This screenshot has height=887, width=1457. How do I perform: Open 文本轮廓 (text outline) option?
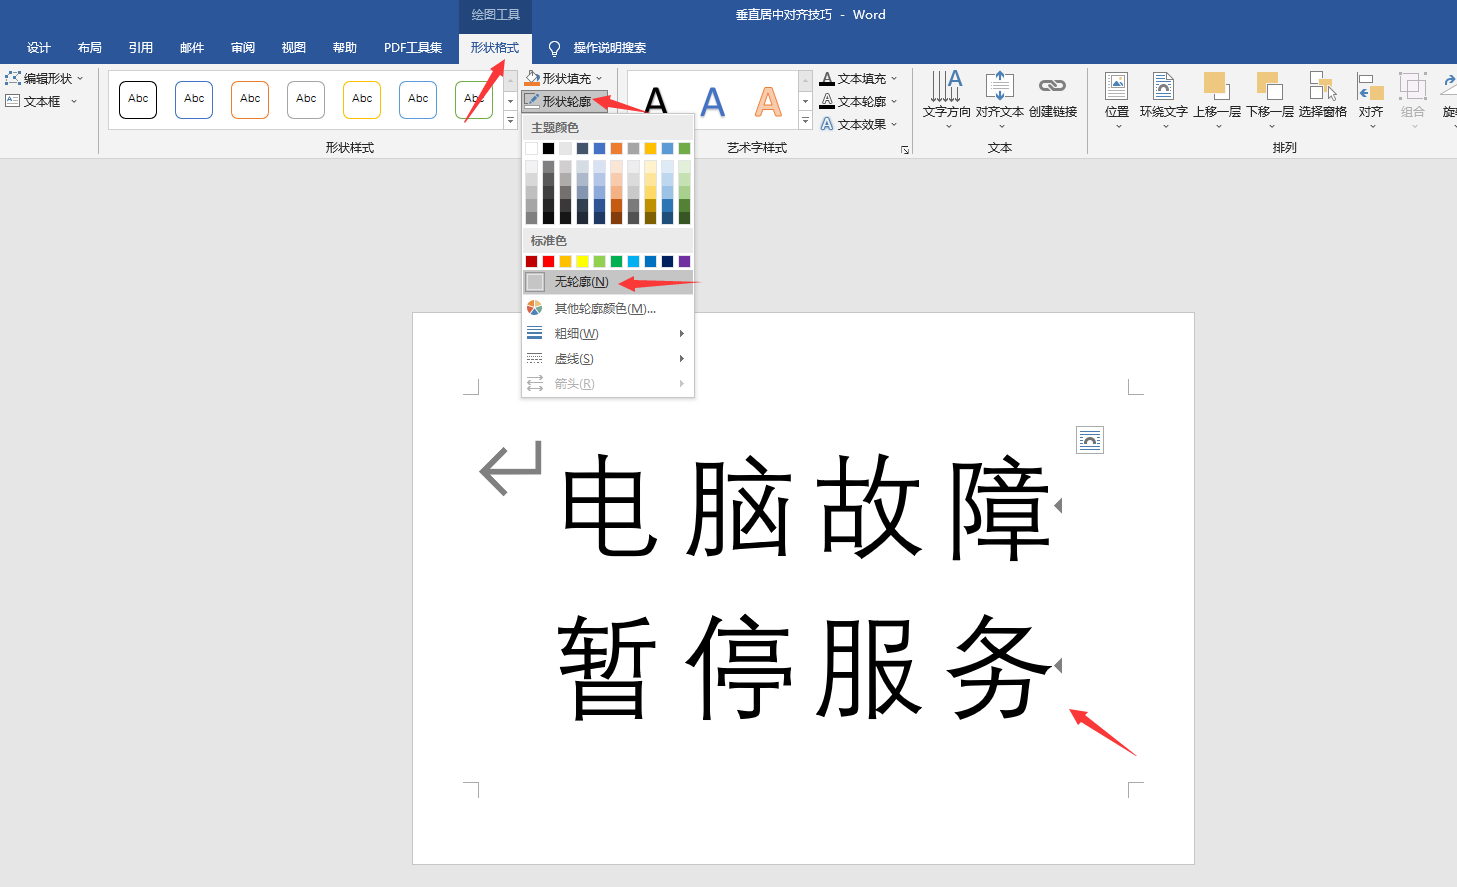point(858,101)
